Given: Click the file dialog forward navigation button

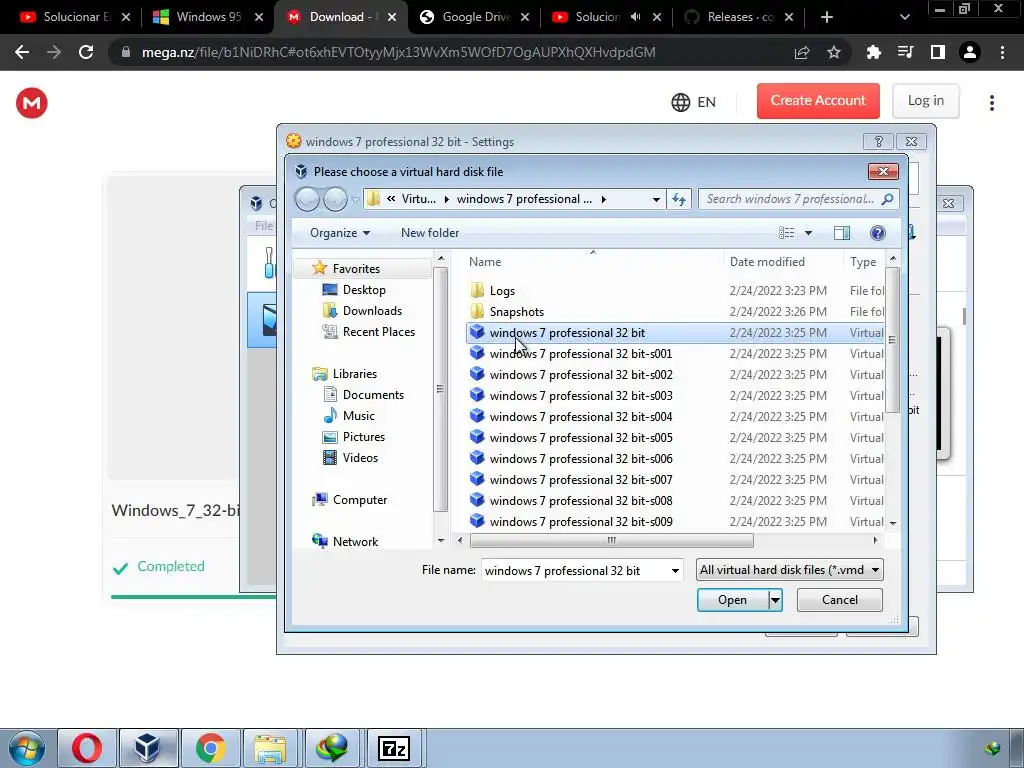Looking at the screenshot, I should tap(335, 199).
